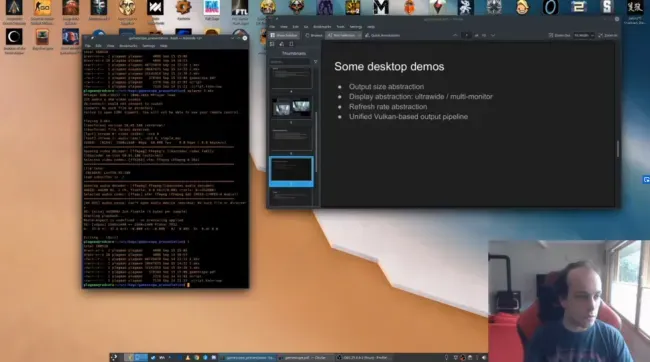Select the third sidebar panel icon

point(291,44)
